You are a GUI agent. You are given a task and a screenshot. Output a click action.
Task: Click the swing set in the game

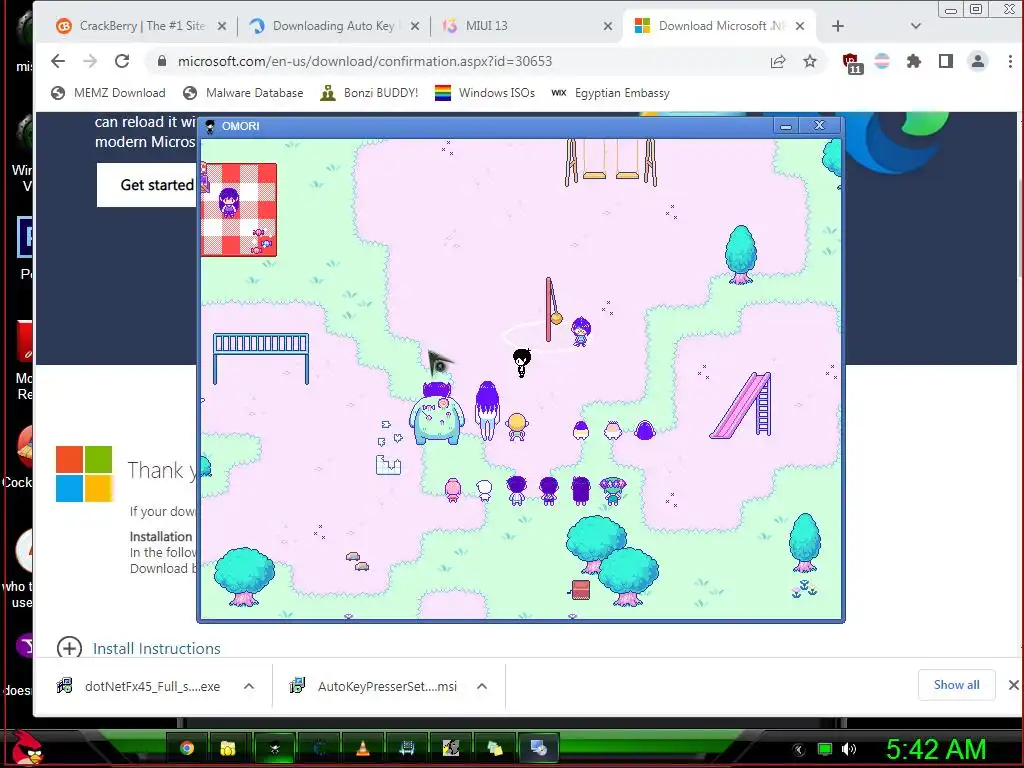(610, 162)
